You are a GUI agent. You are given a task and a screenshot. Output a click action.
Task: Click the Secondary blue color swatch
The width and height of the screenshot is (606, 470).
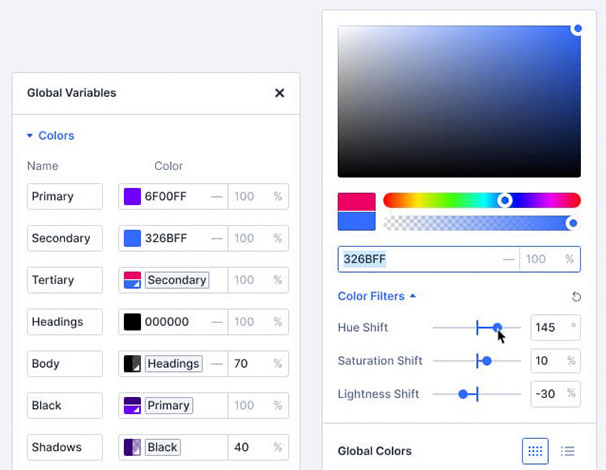(x=132, y=239)
